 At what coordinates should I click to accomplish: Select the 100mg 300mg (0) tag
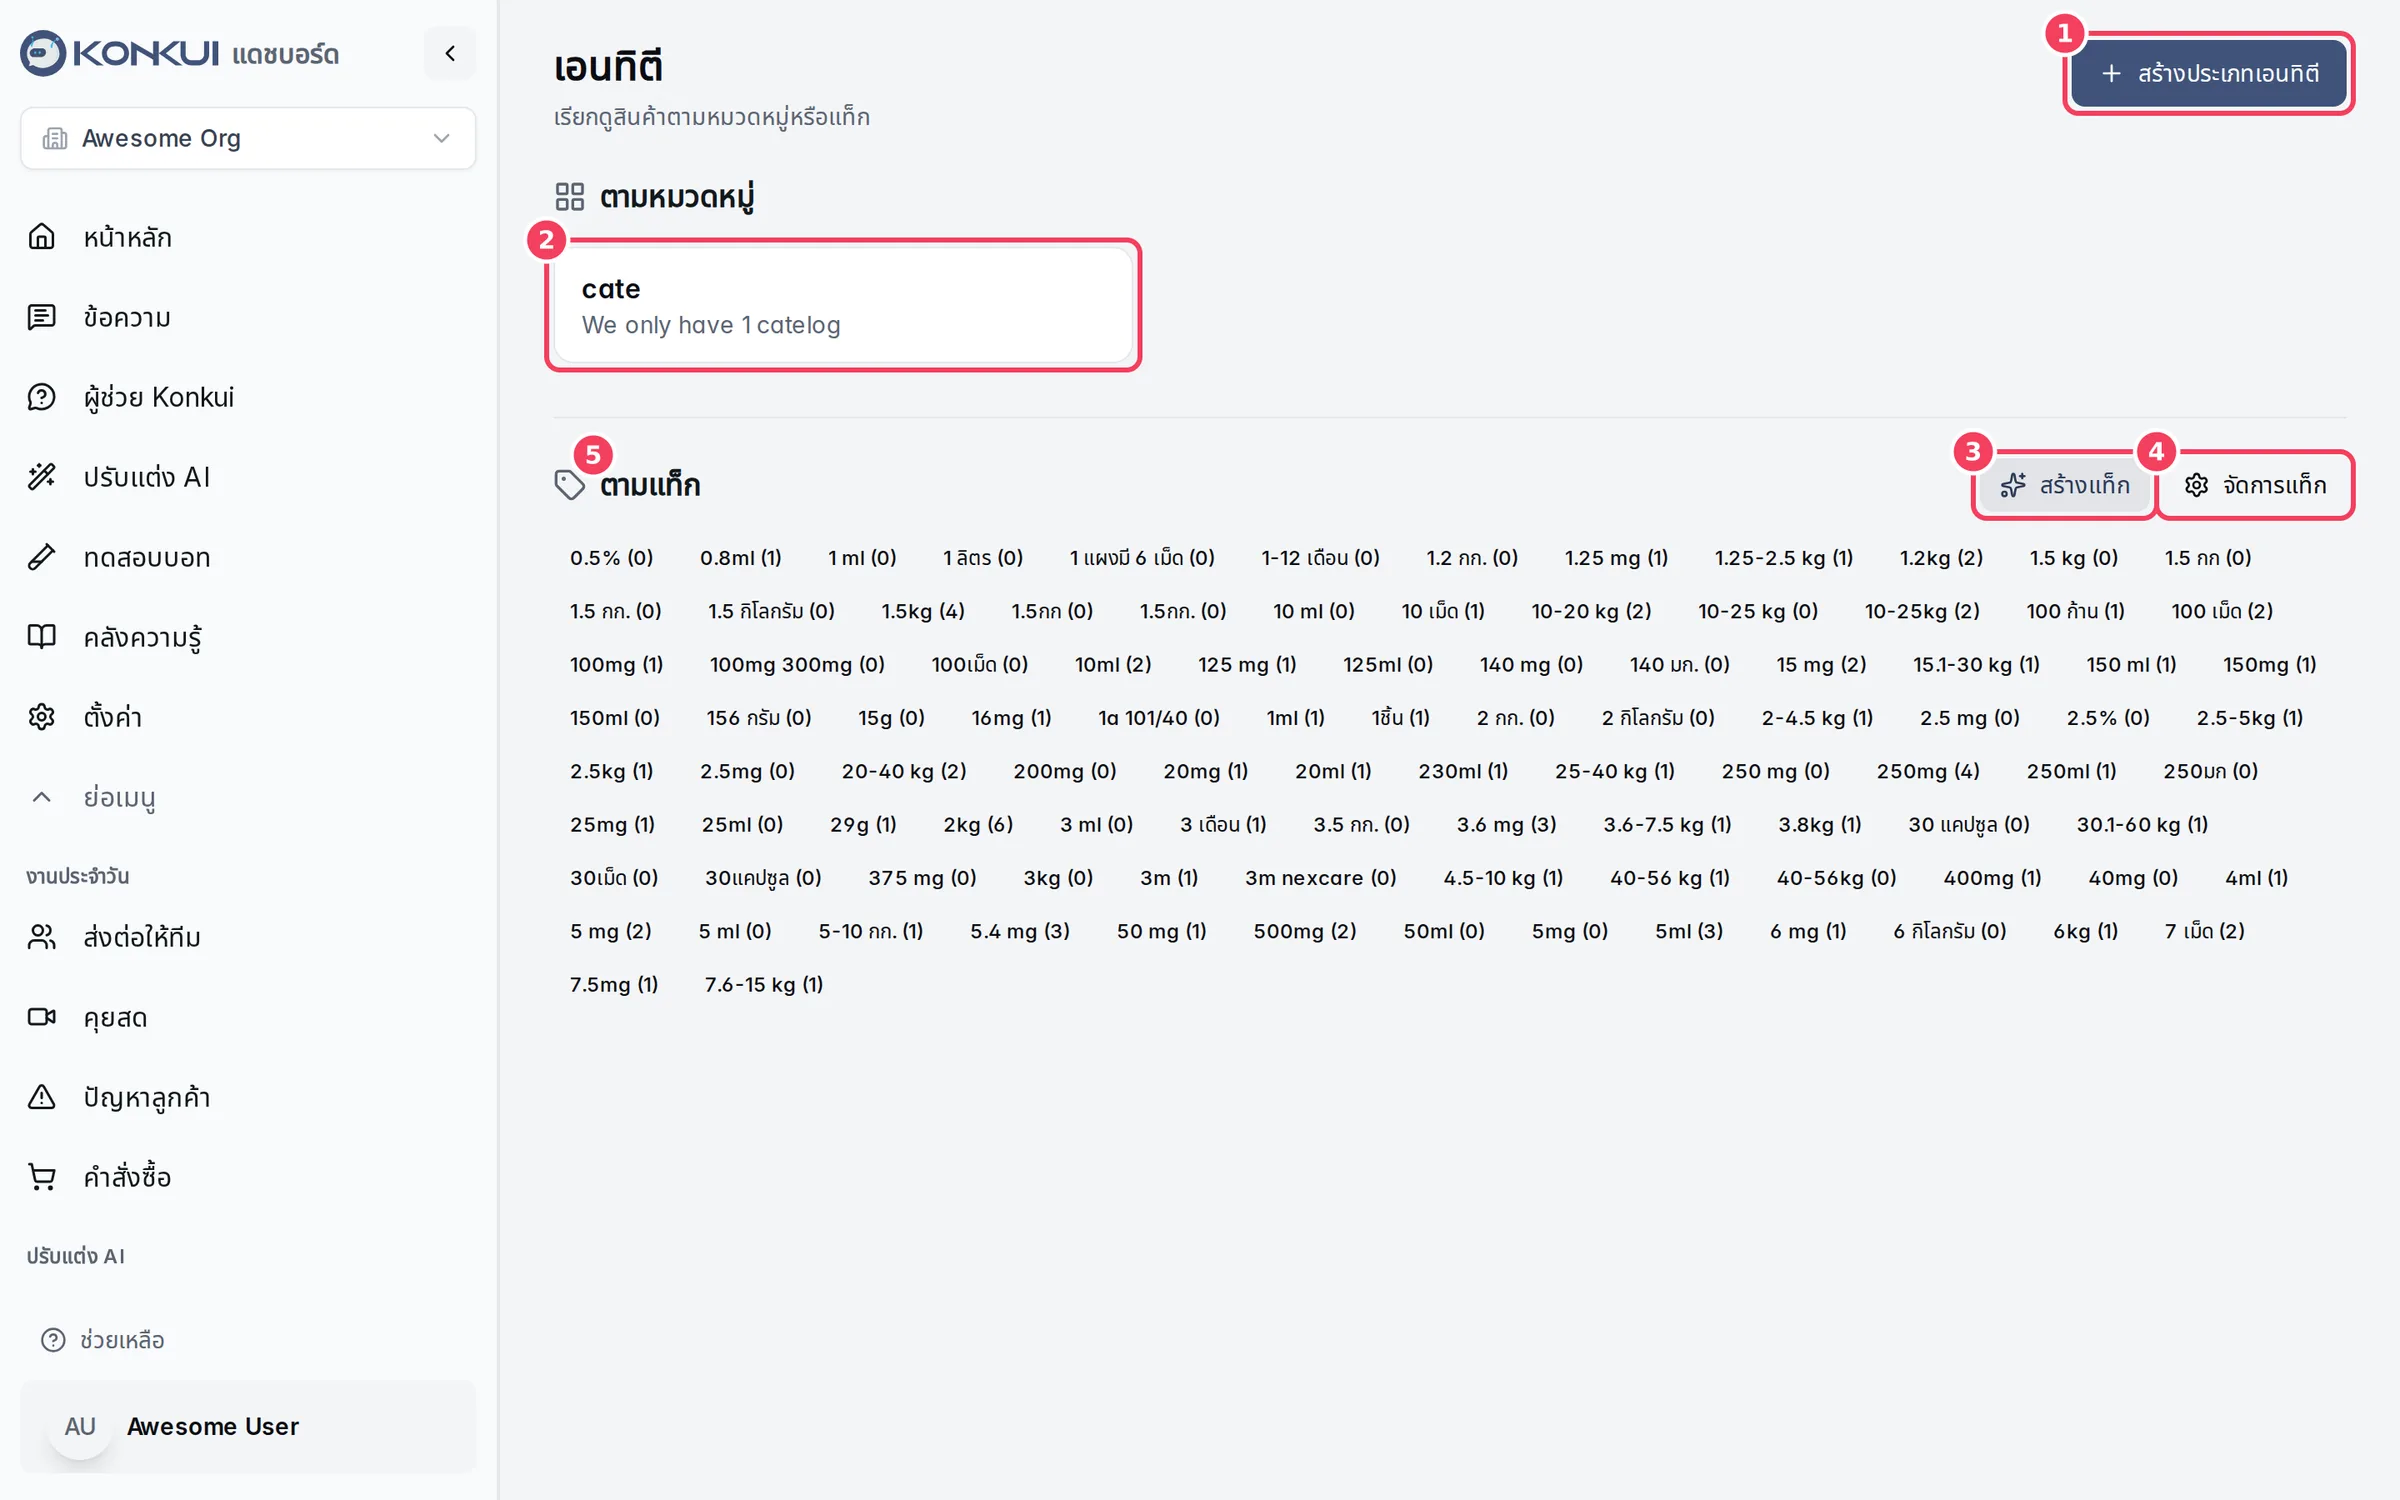797,665
